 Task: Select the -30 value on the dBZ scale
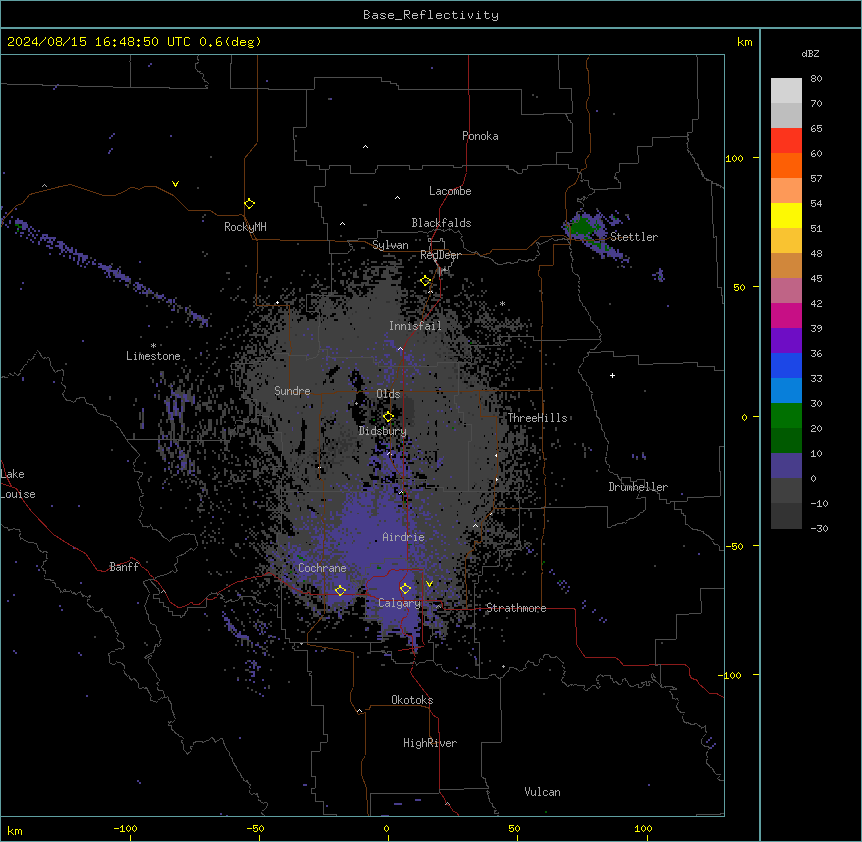pyautogui.click(x=819, y=528)
